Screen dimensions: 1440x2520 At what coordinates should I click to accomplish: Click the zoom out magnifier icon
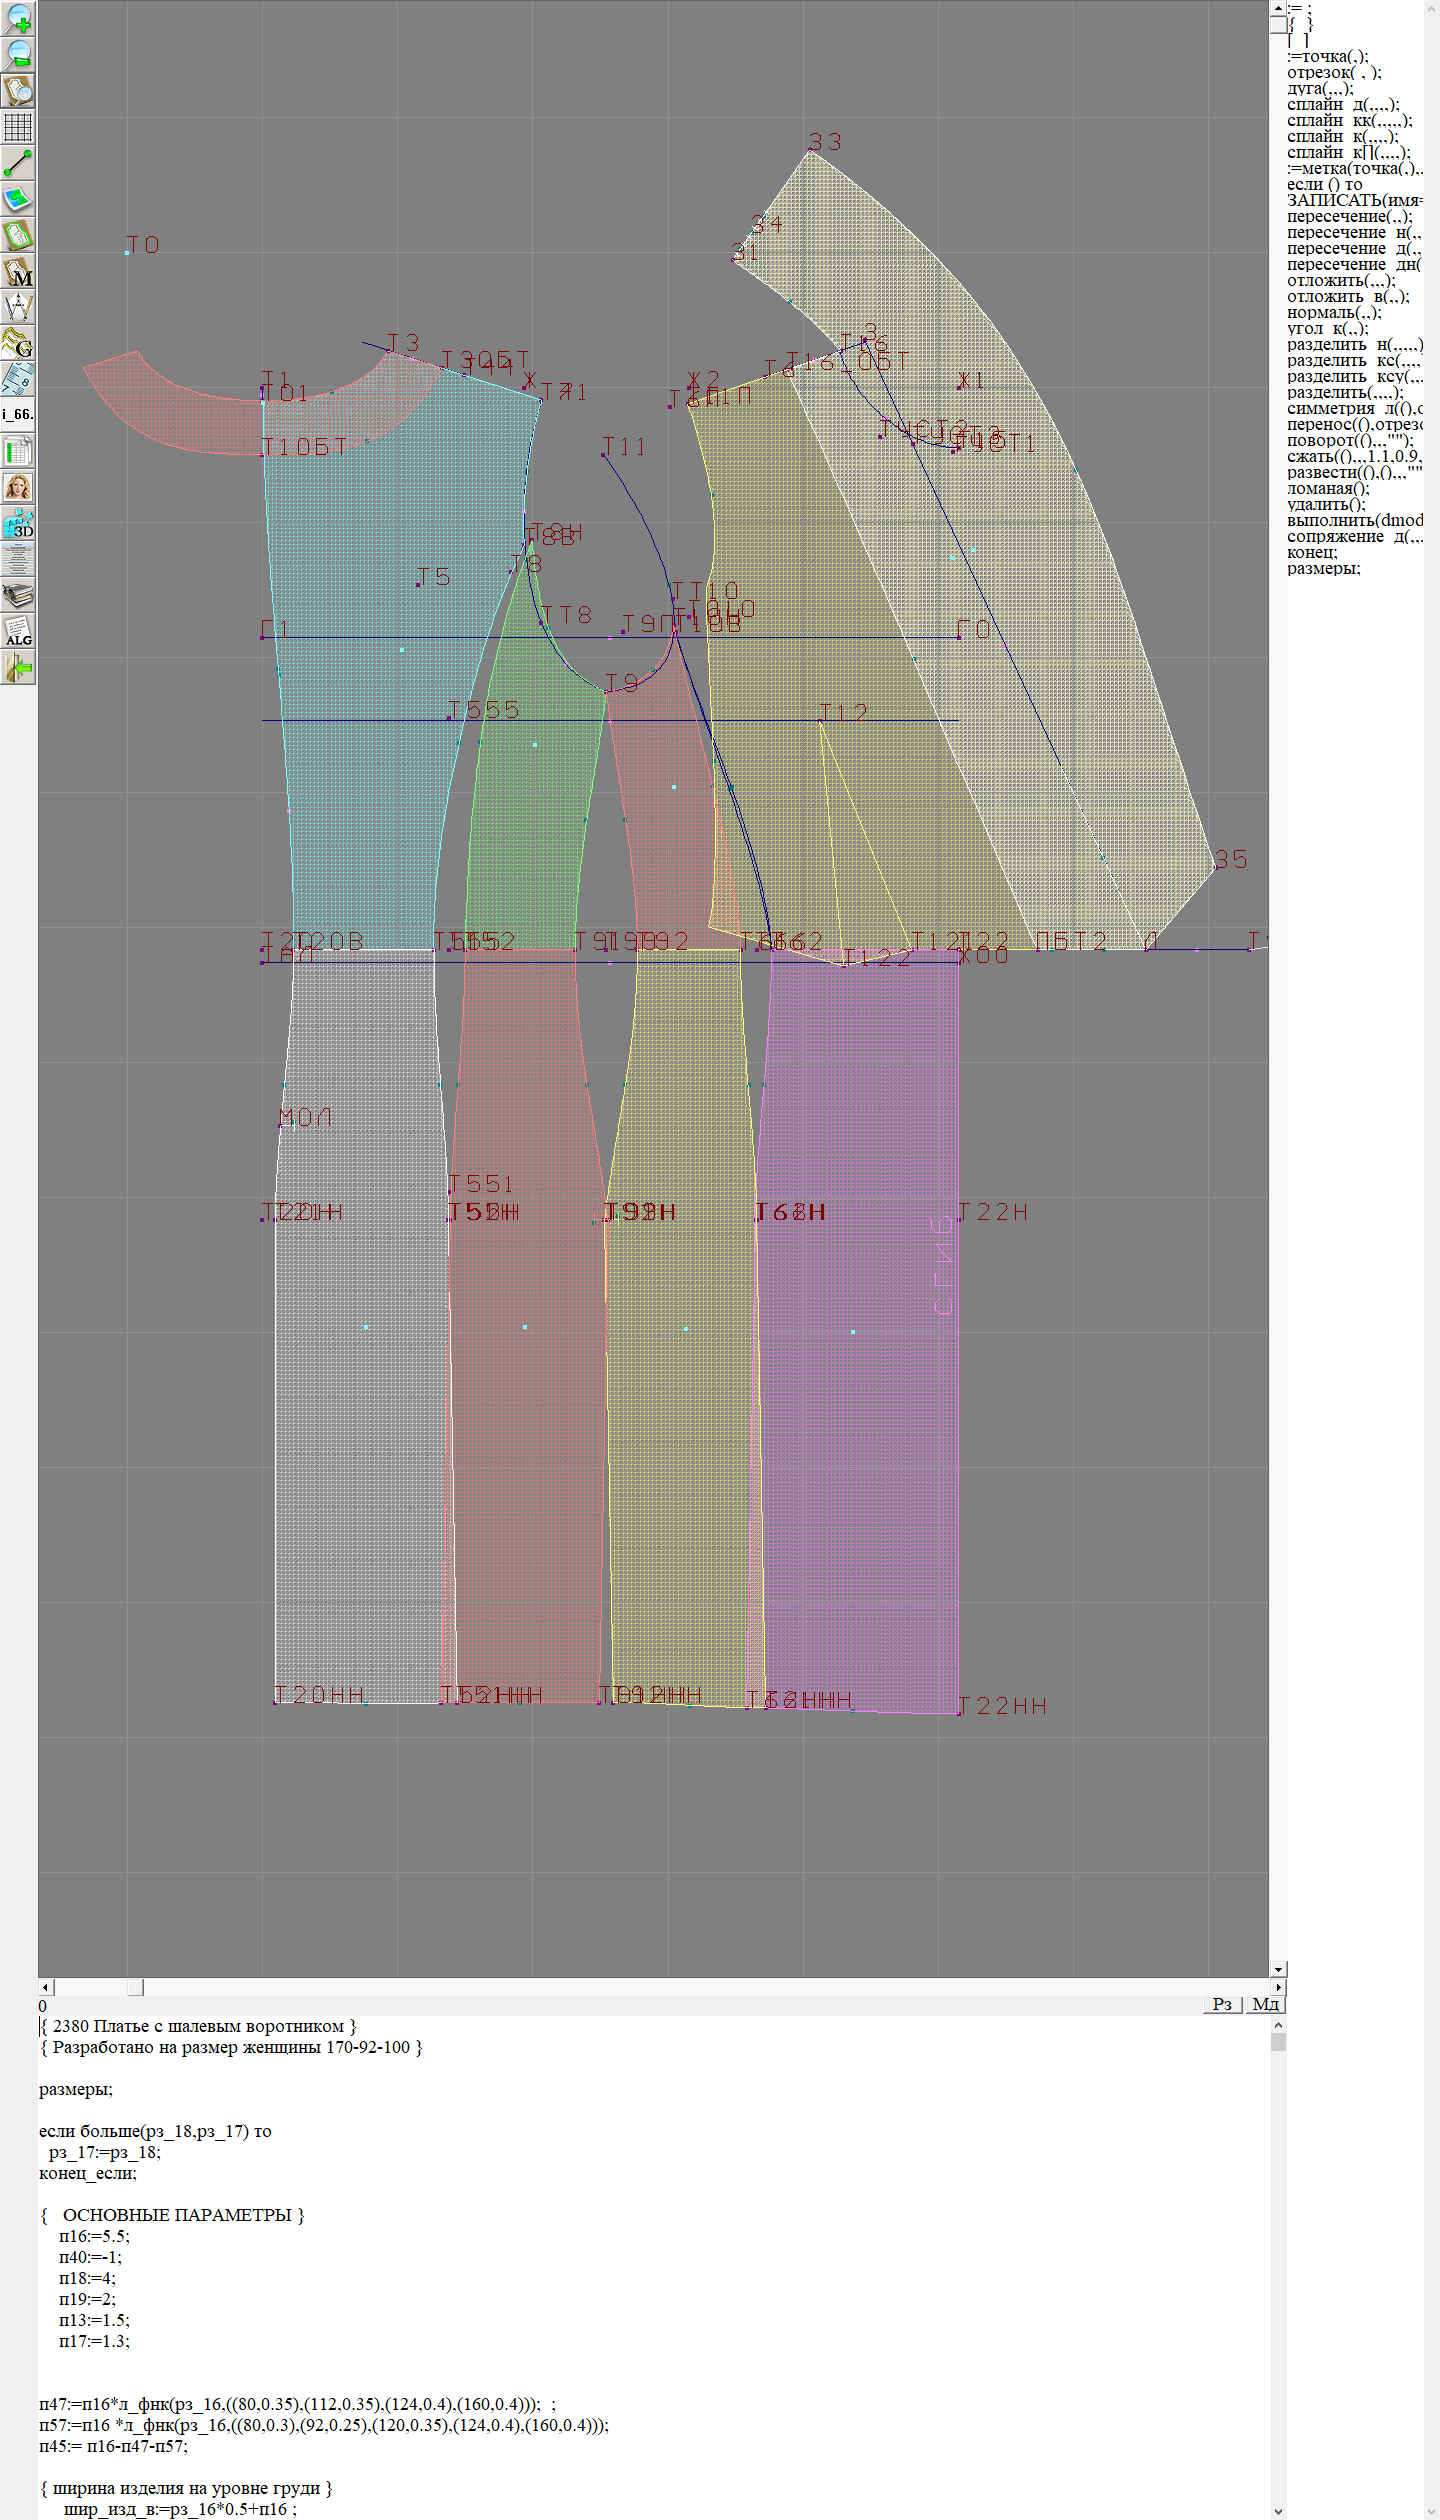click(x=18, y=54)
